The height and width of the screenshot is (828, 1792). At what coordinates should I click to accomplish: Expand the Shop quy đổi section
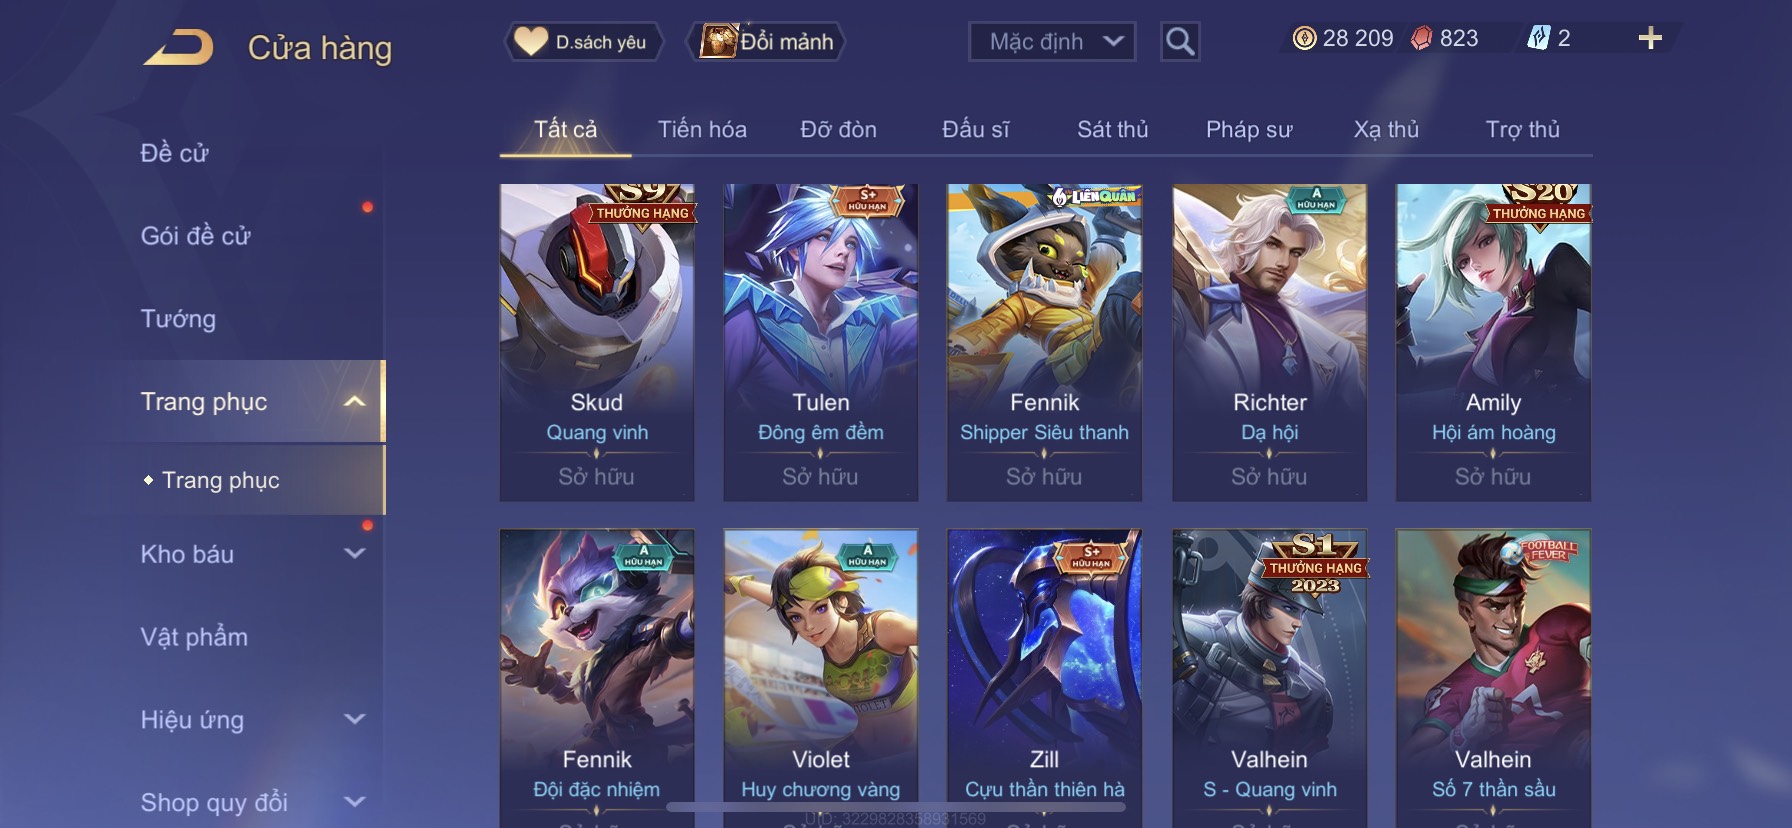coord(354,801)
